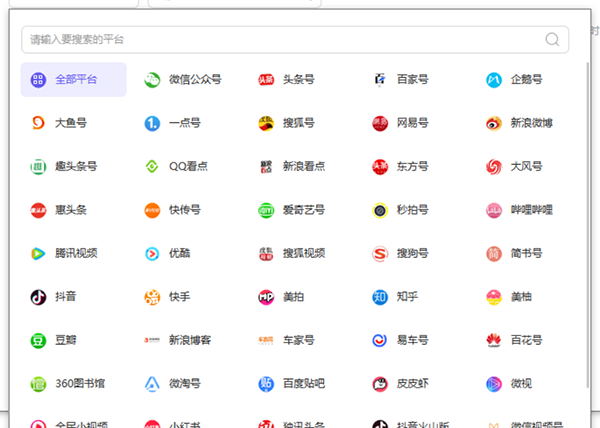Choose the 趣头条号 green icon
This screenshot has height=428, width=600.
[38, 167]
